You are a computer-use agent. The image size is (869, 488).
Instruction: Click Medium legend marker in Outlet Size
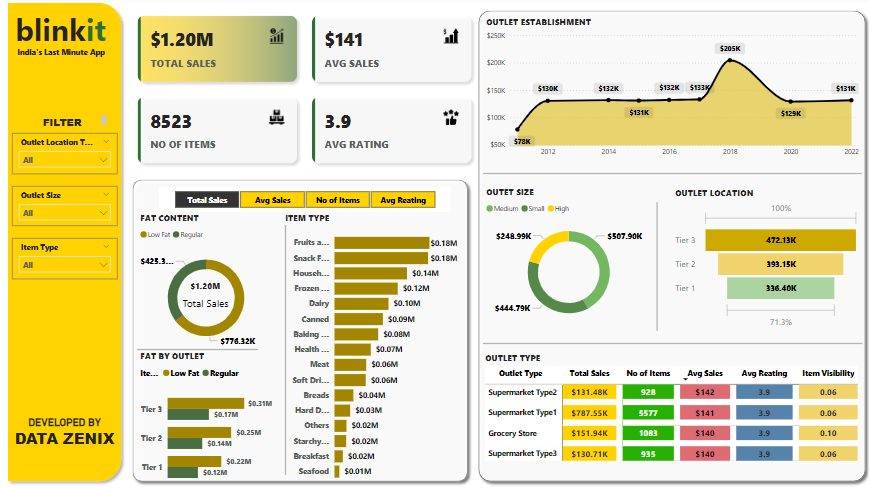pyautogui.click(x=489, y=209)
